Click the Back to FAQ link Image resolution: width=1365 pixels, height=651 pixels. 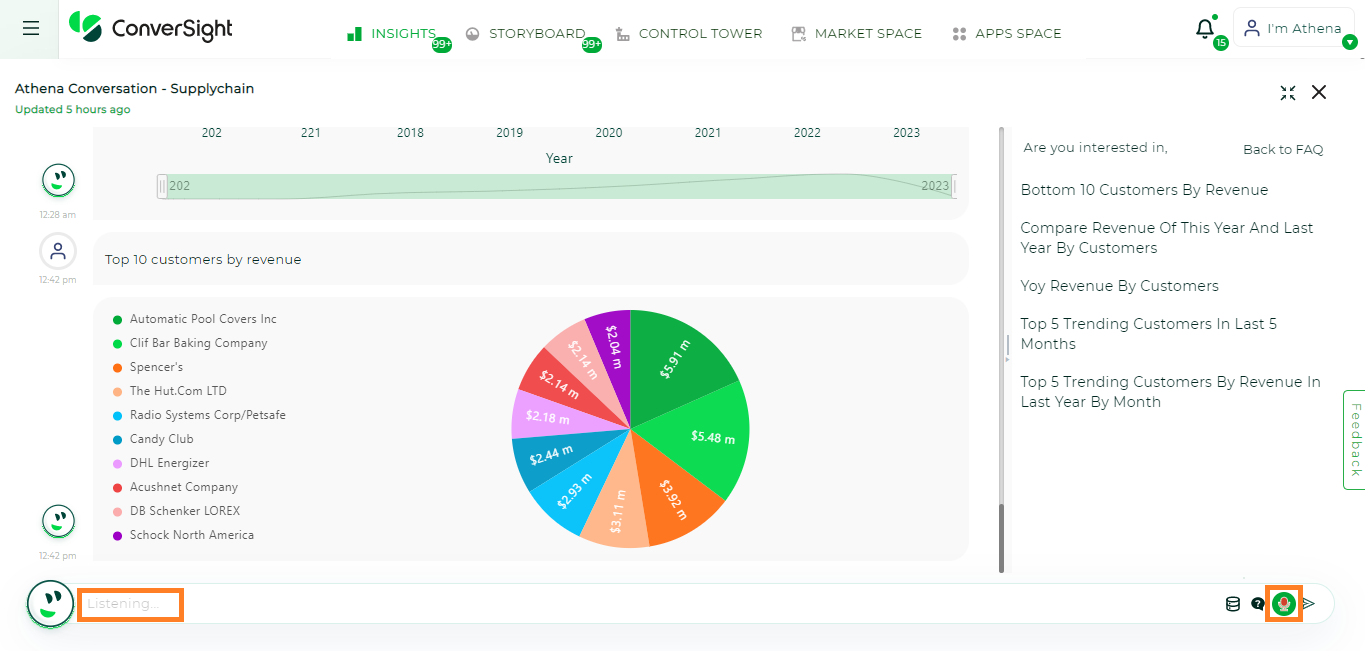(x=1282, y=149)
